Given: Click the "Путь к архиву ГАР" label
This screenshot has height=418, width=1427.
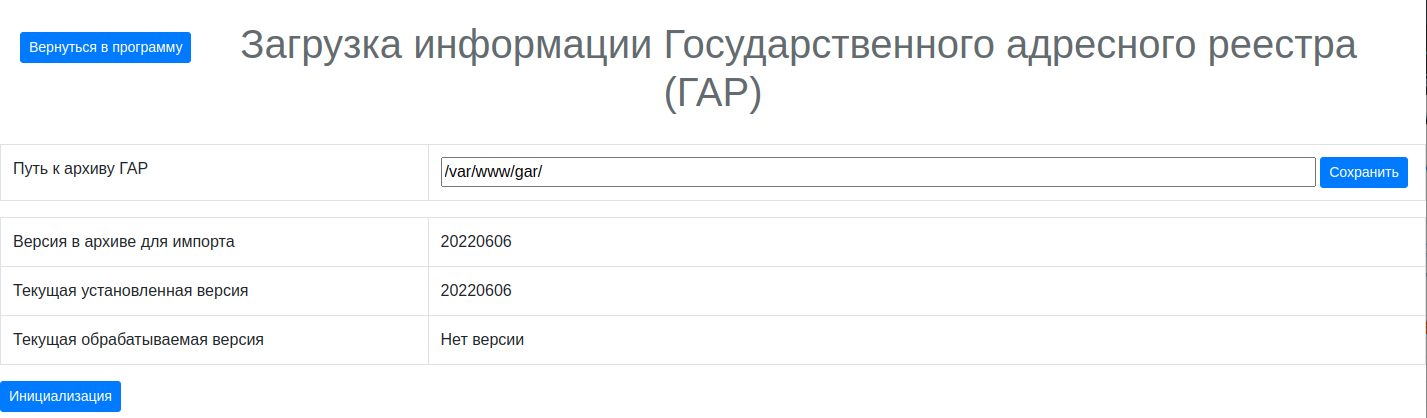Looking at the screenshot, I should pos(80,169).
